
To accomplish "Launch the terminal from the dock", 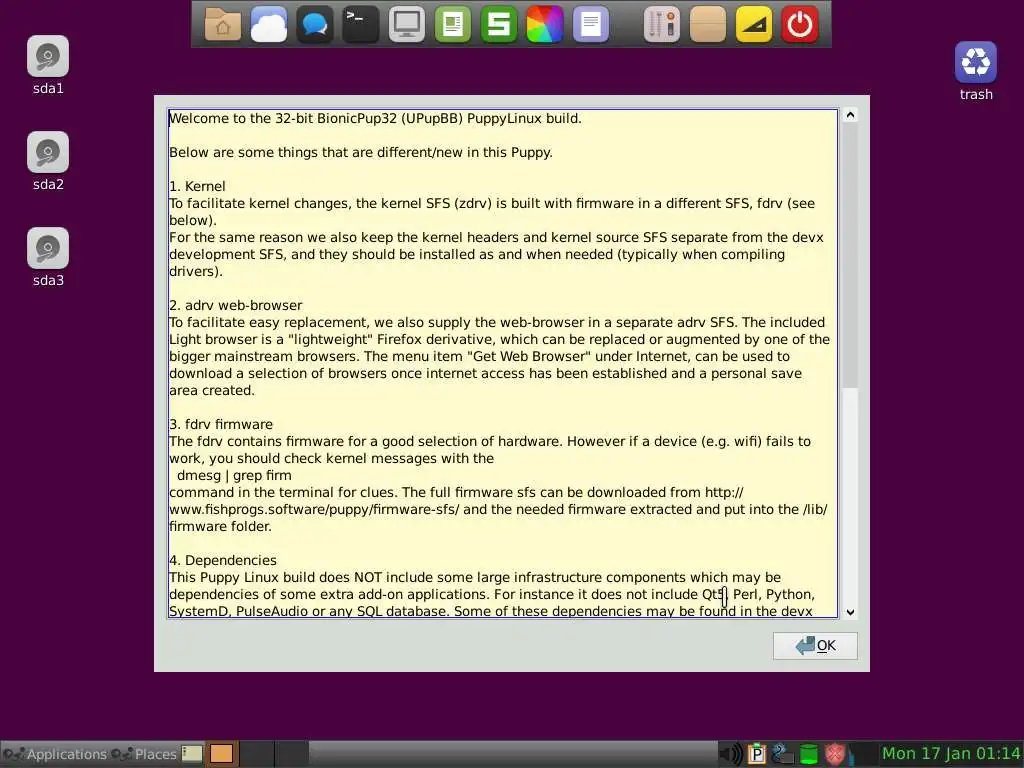I will 360,25.
